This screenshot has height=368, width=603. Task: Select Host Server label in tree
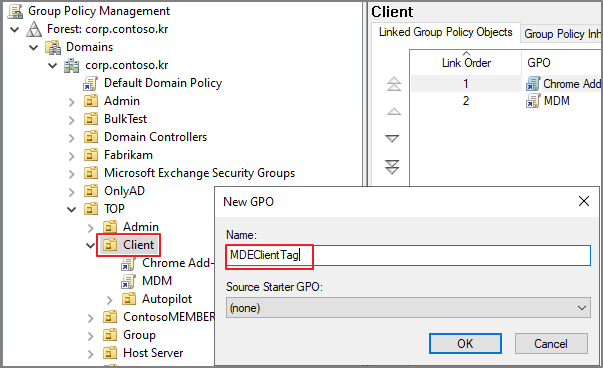(153, 353)
